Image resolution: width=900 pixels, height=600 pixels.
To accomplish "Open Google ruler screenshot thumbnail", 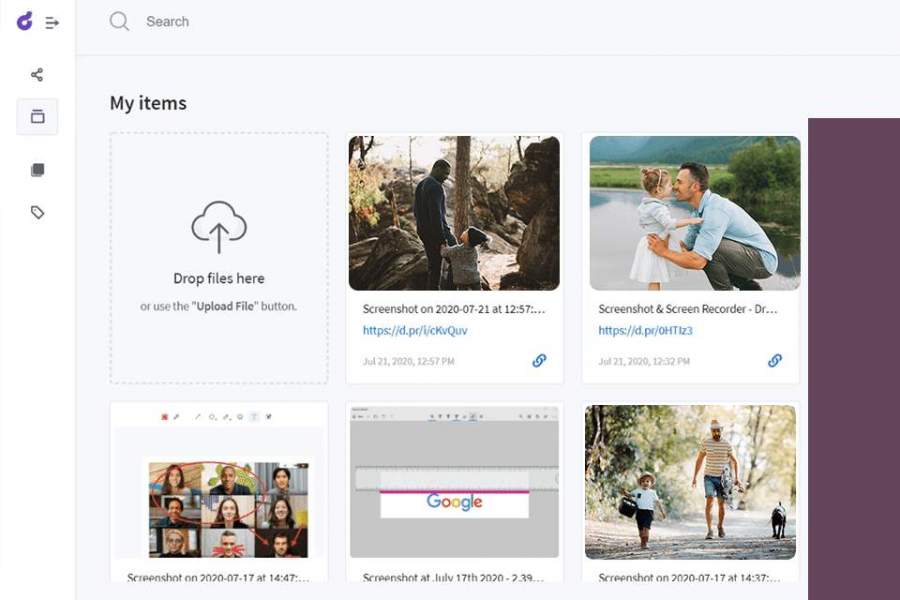I will click(x=454, y=482).
